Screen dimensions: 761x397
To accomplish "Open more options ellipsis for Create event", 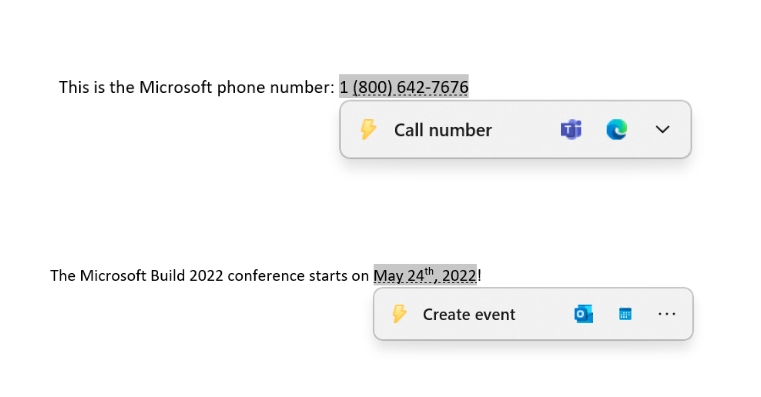I will point(667,314).
